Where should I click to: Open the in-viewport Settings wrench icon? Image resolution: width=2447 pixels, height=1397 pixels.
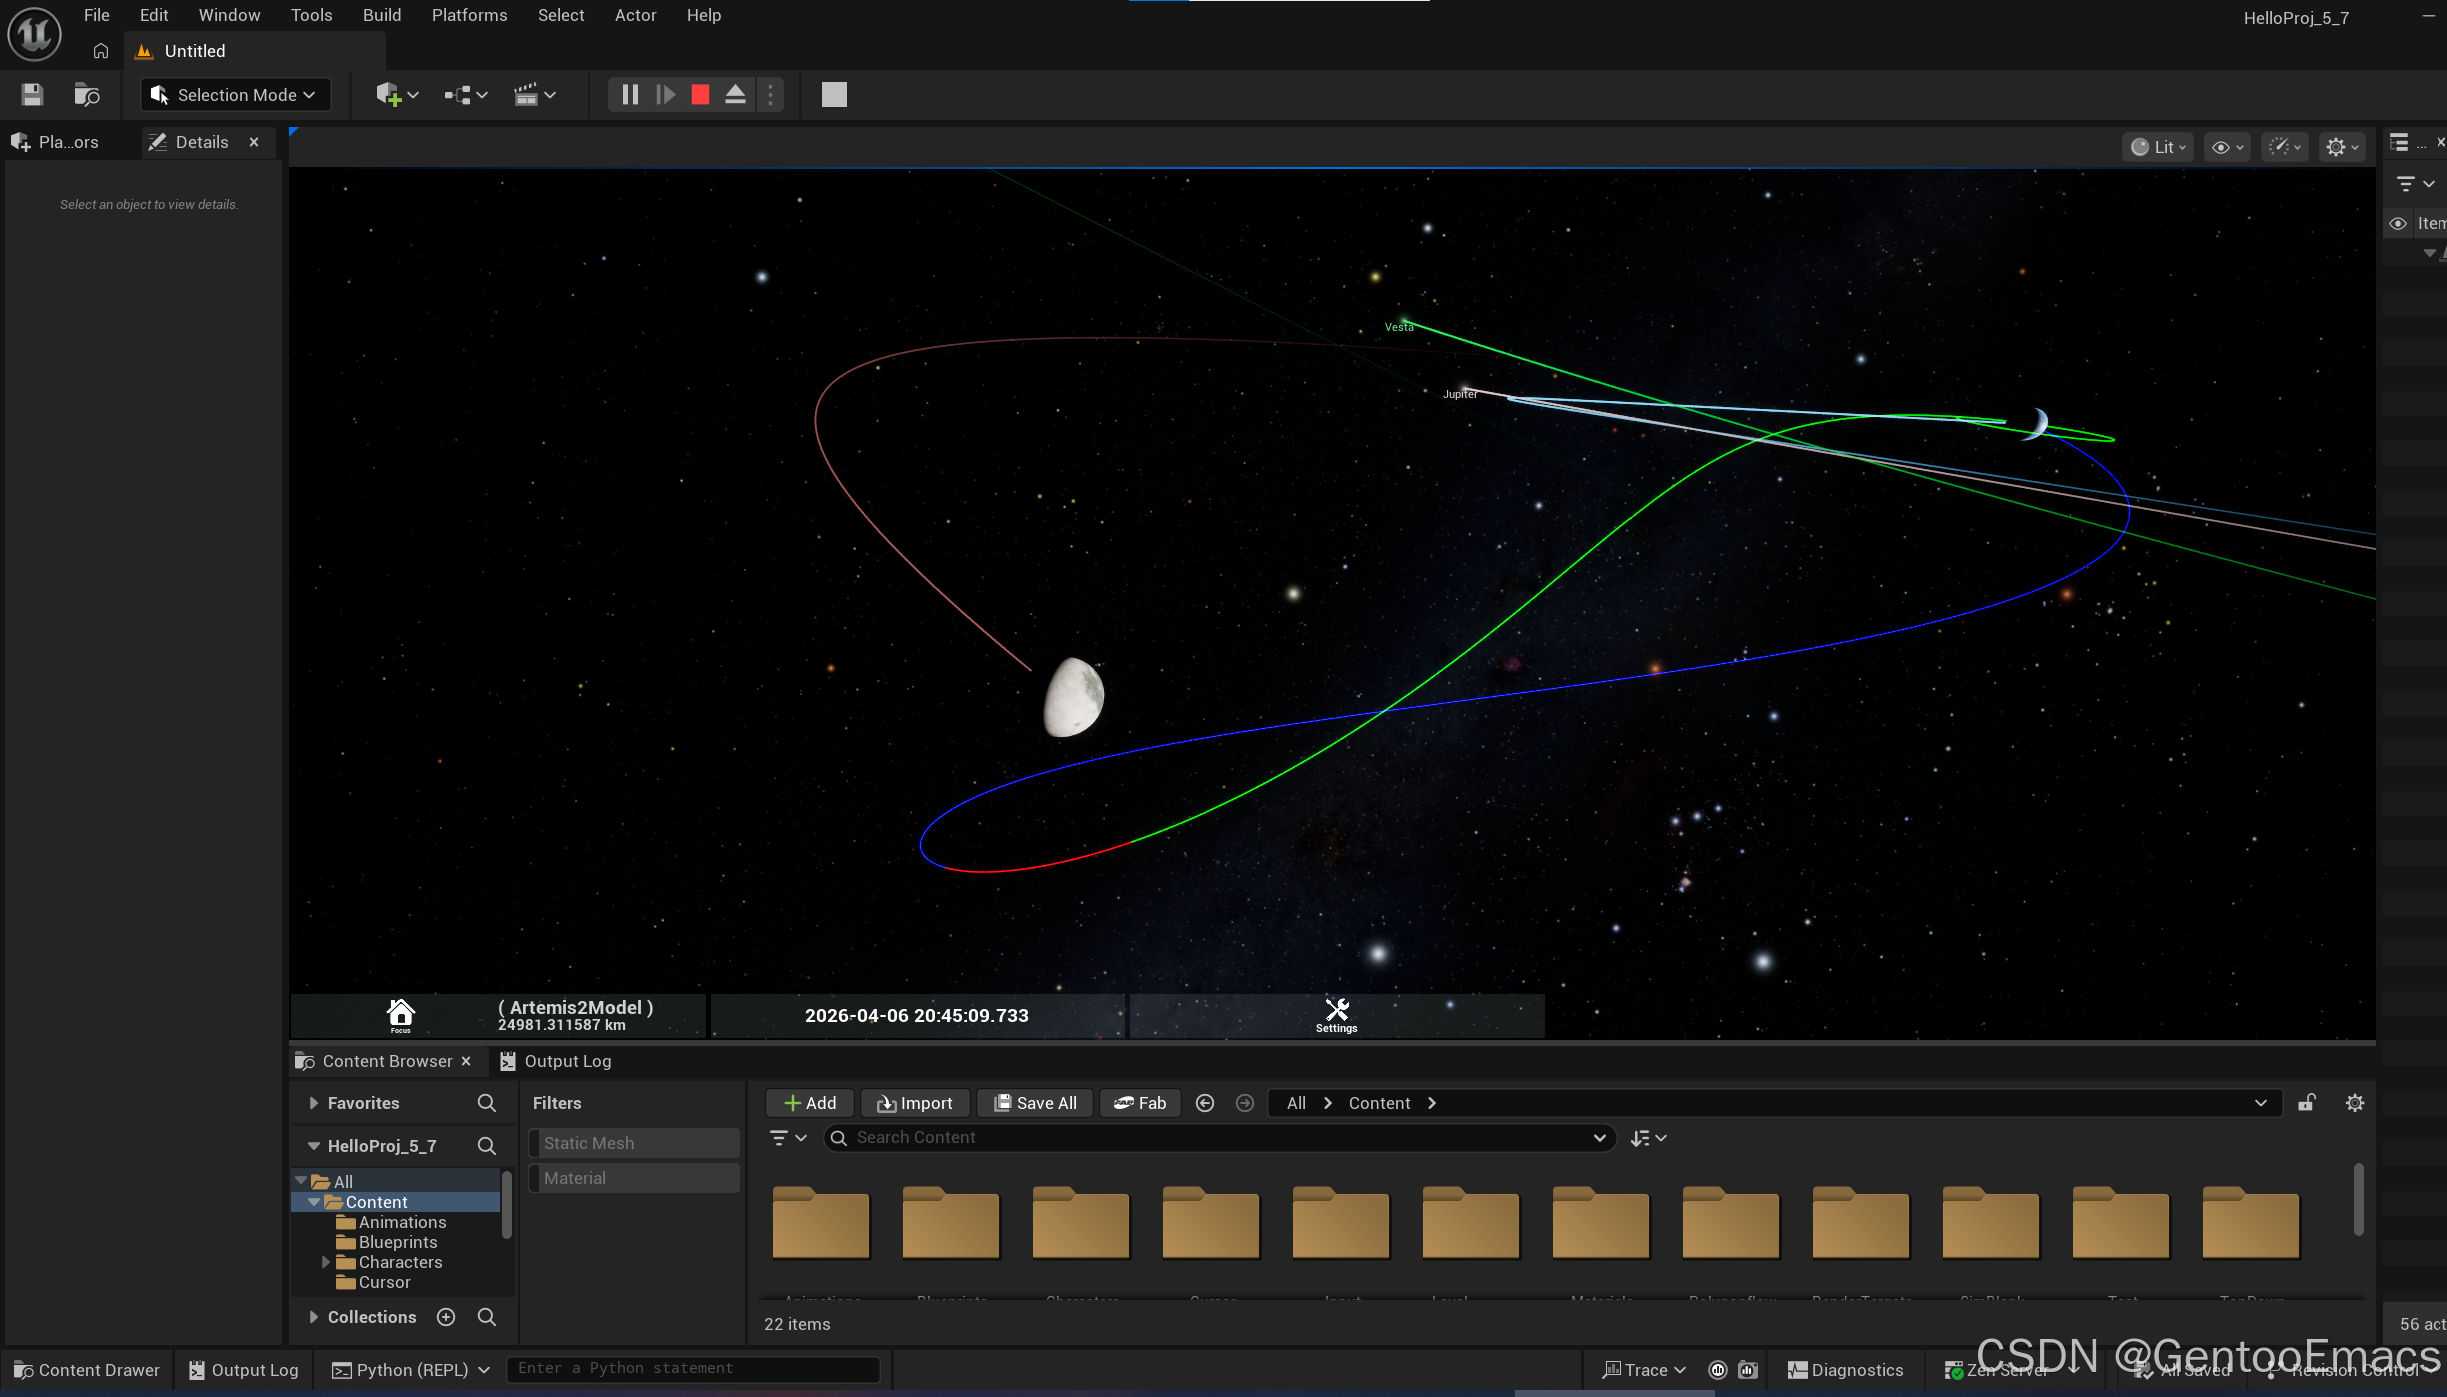[1336, 1012]
